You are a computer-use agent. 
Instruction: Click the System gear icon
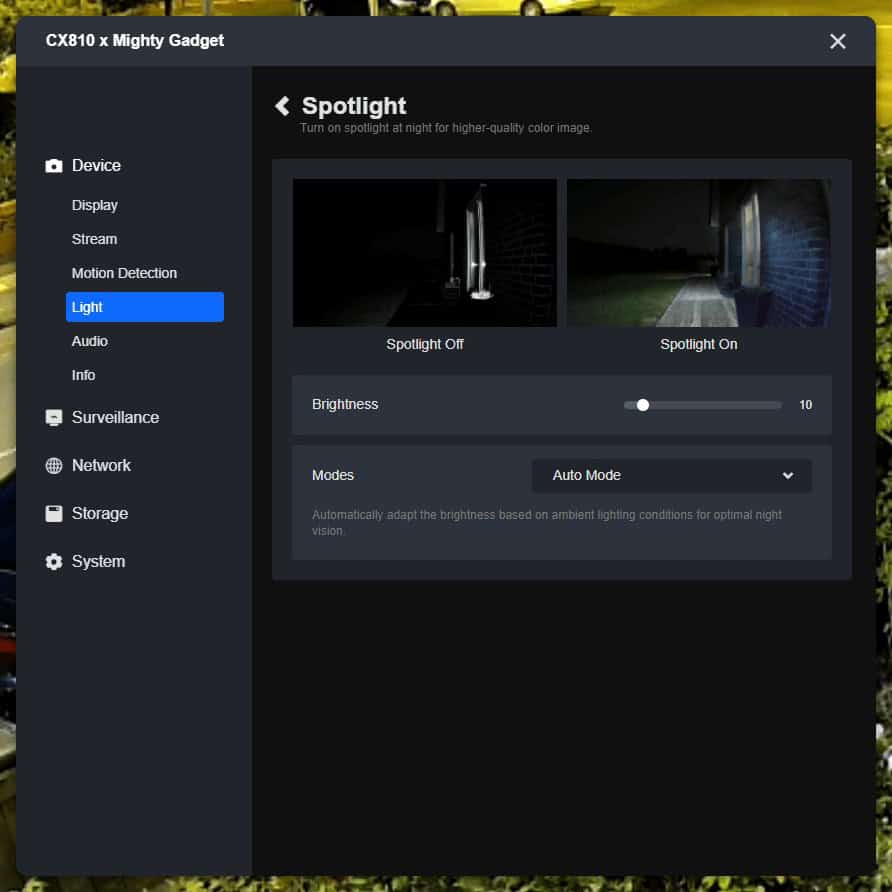point(54,562)
